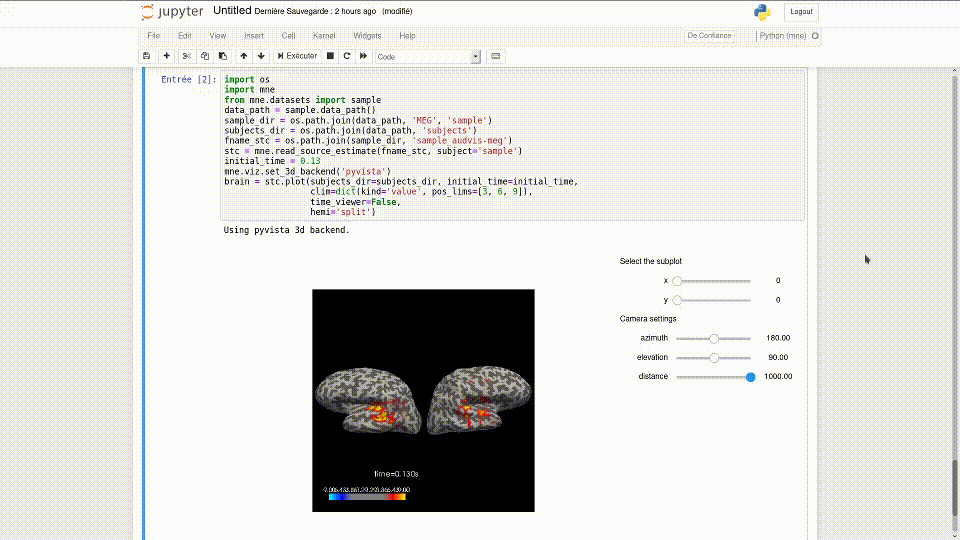
Task: Open the cell type Code dropdown
Action: [427, 57]
